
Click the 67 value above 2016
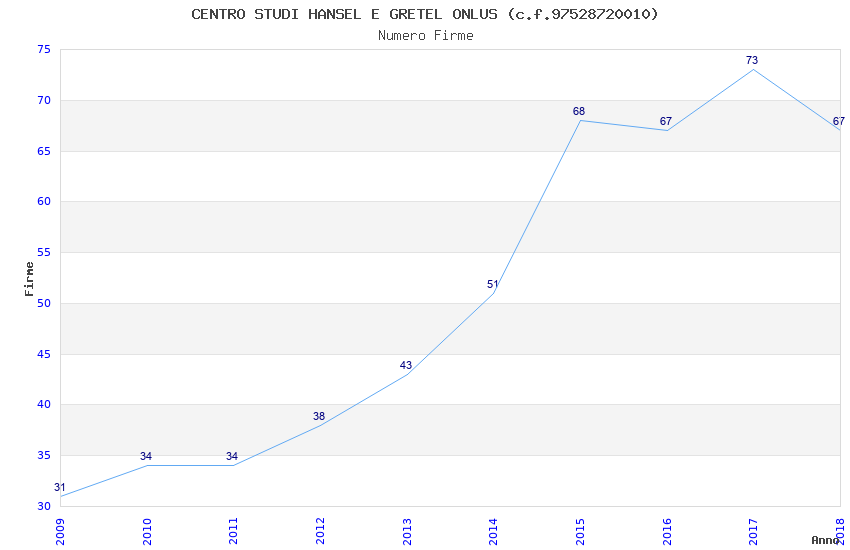pos(666,121)
